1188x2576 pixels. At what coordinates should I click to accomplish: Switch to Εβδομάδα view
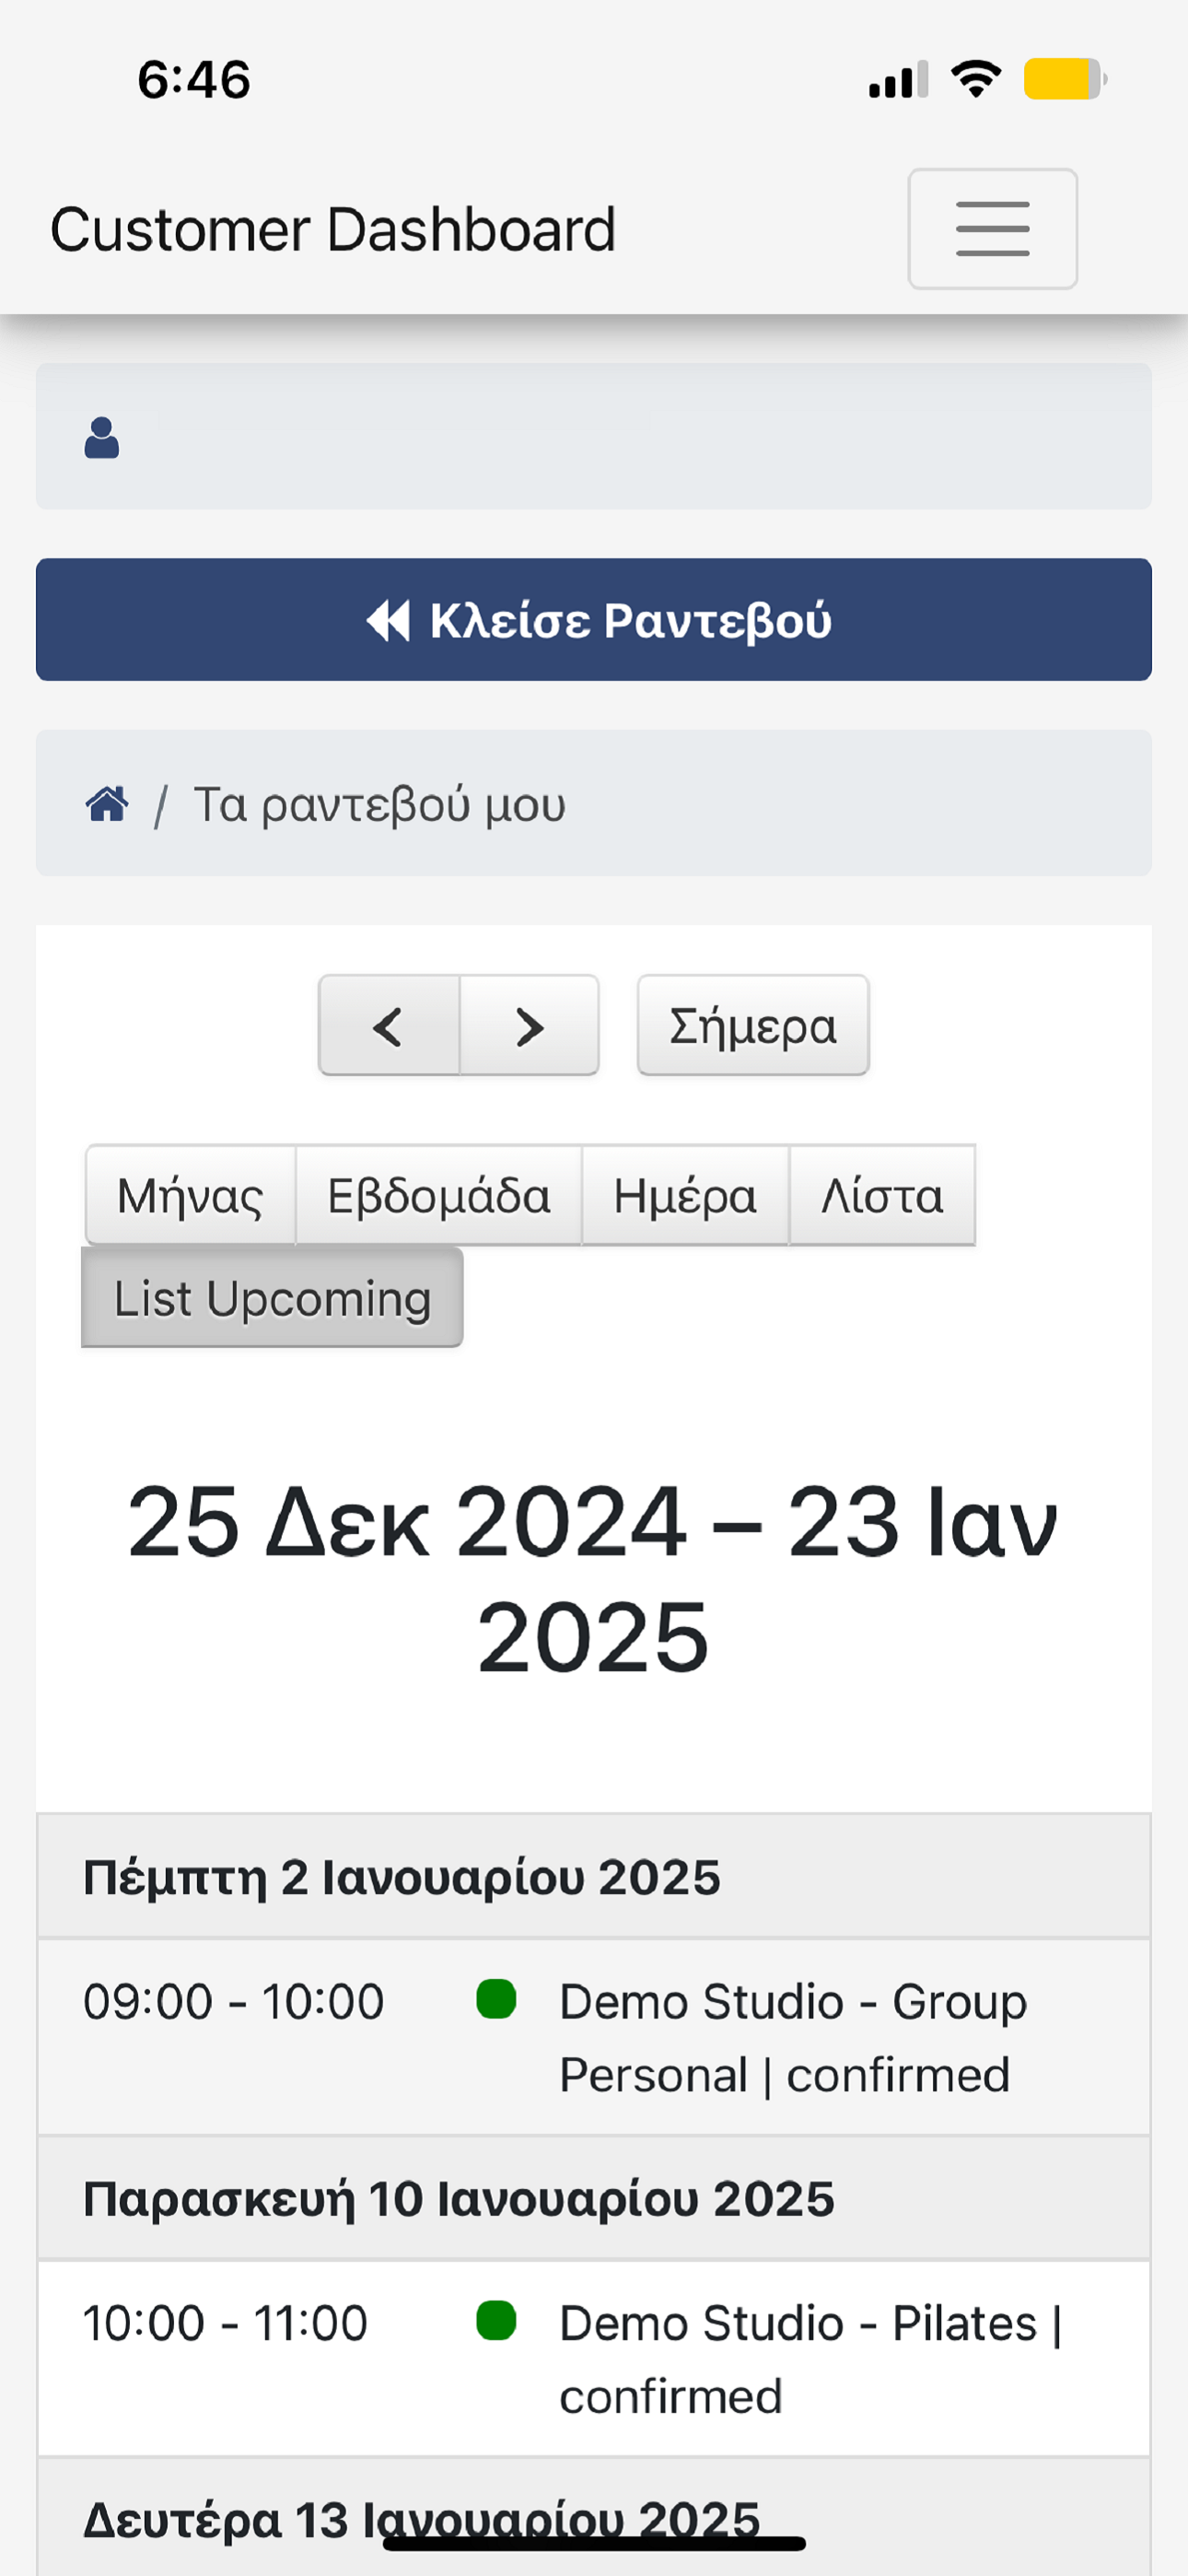439,1196
